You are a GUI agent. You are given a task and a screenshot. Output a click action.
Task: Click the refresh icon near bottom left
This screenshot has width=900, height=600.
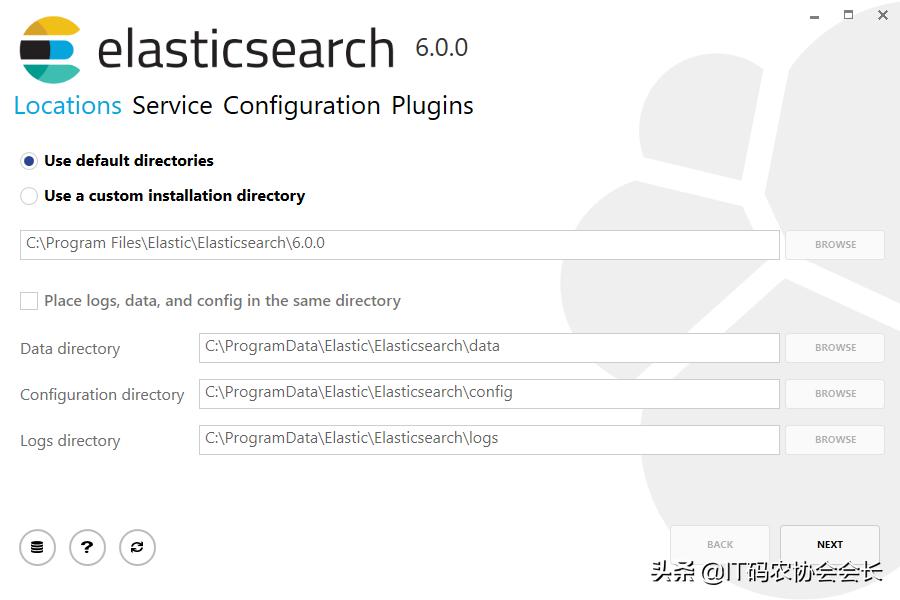(137, 547)
